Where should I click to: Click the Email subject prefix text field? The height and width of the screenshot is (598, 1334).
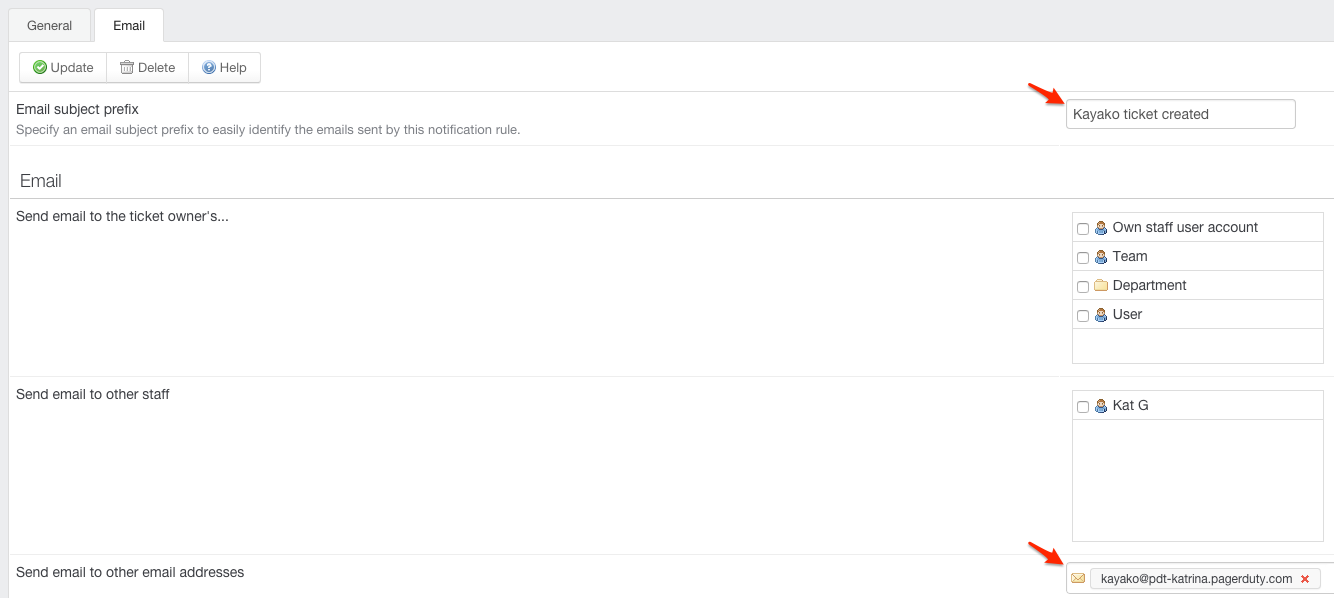[x=1180, y=114]
